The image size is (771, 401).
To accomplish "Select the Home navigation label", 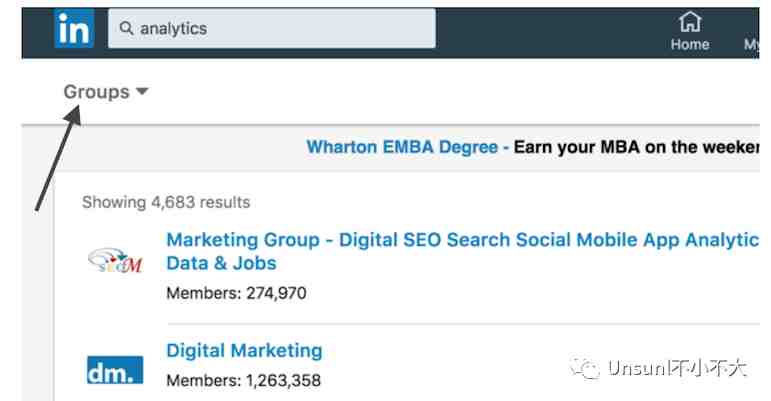I will (690, 44).
